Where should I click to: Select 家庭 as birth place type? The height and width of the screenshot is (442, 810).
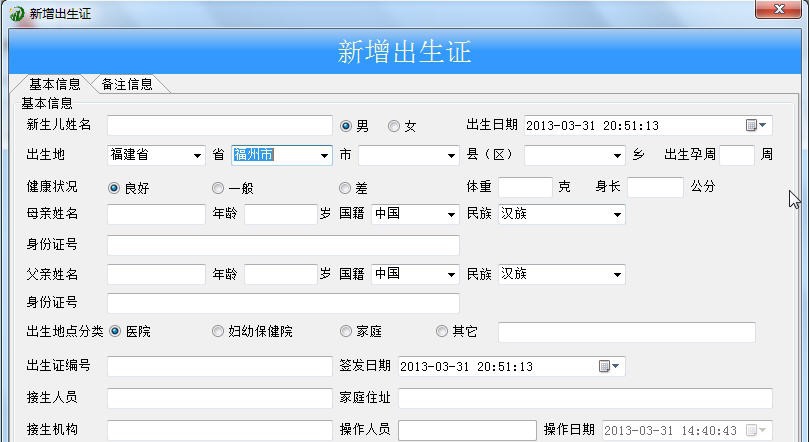pyautogui.click(x=346, y=331)
